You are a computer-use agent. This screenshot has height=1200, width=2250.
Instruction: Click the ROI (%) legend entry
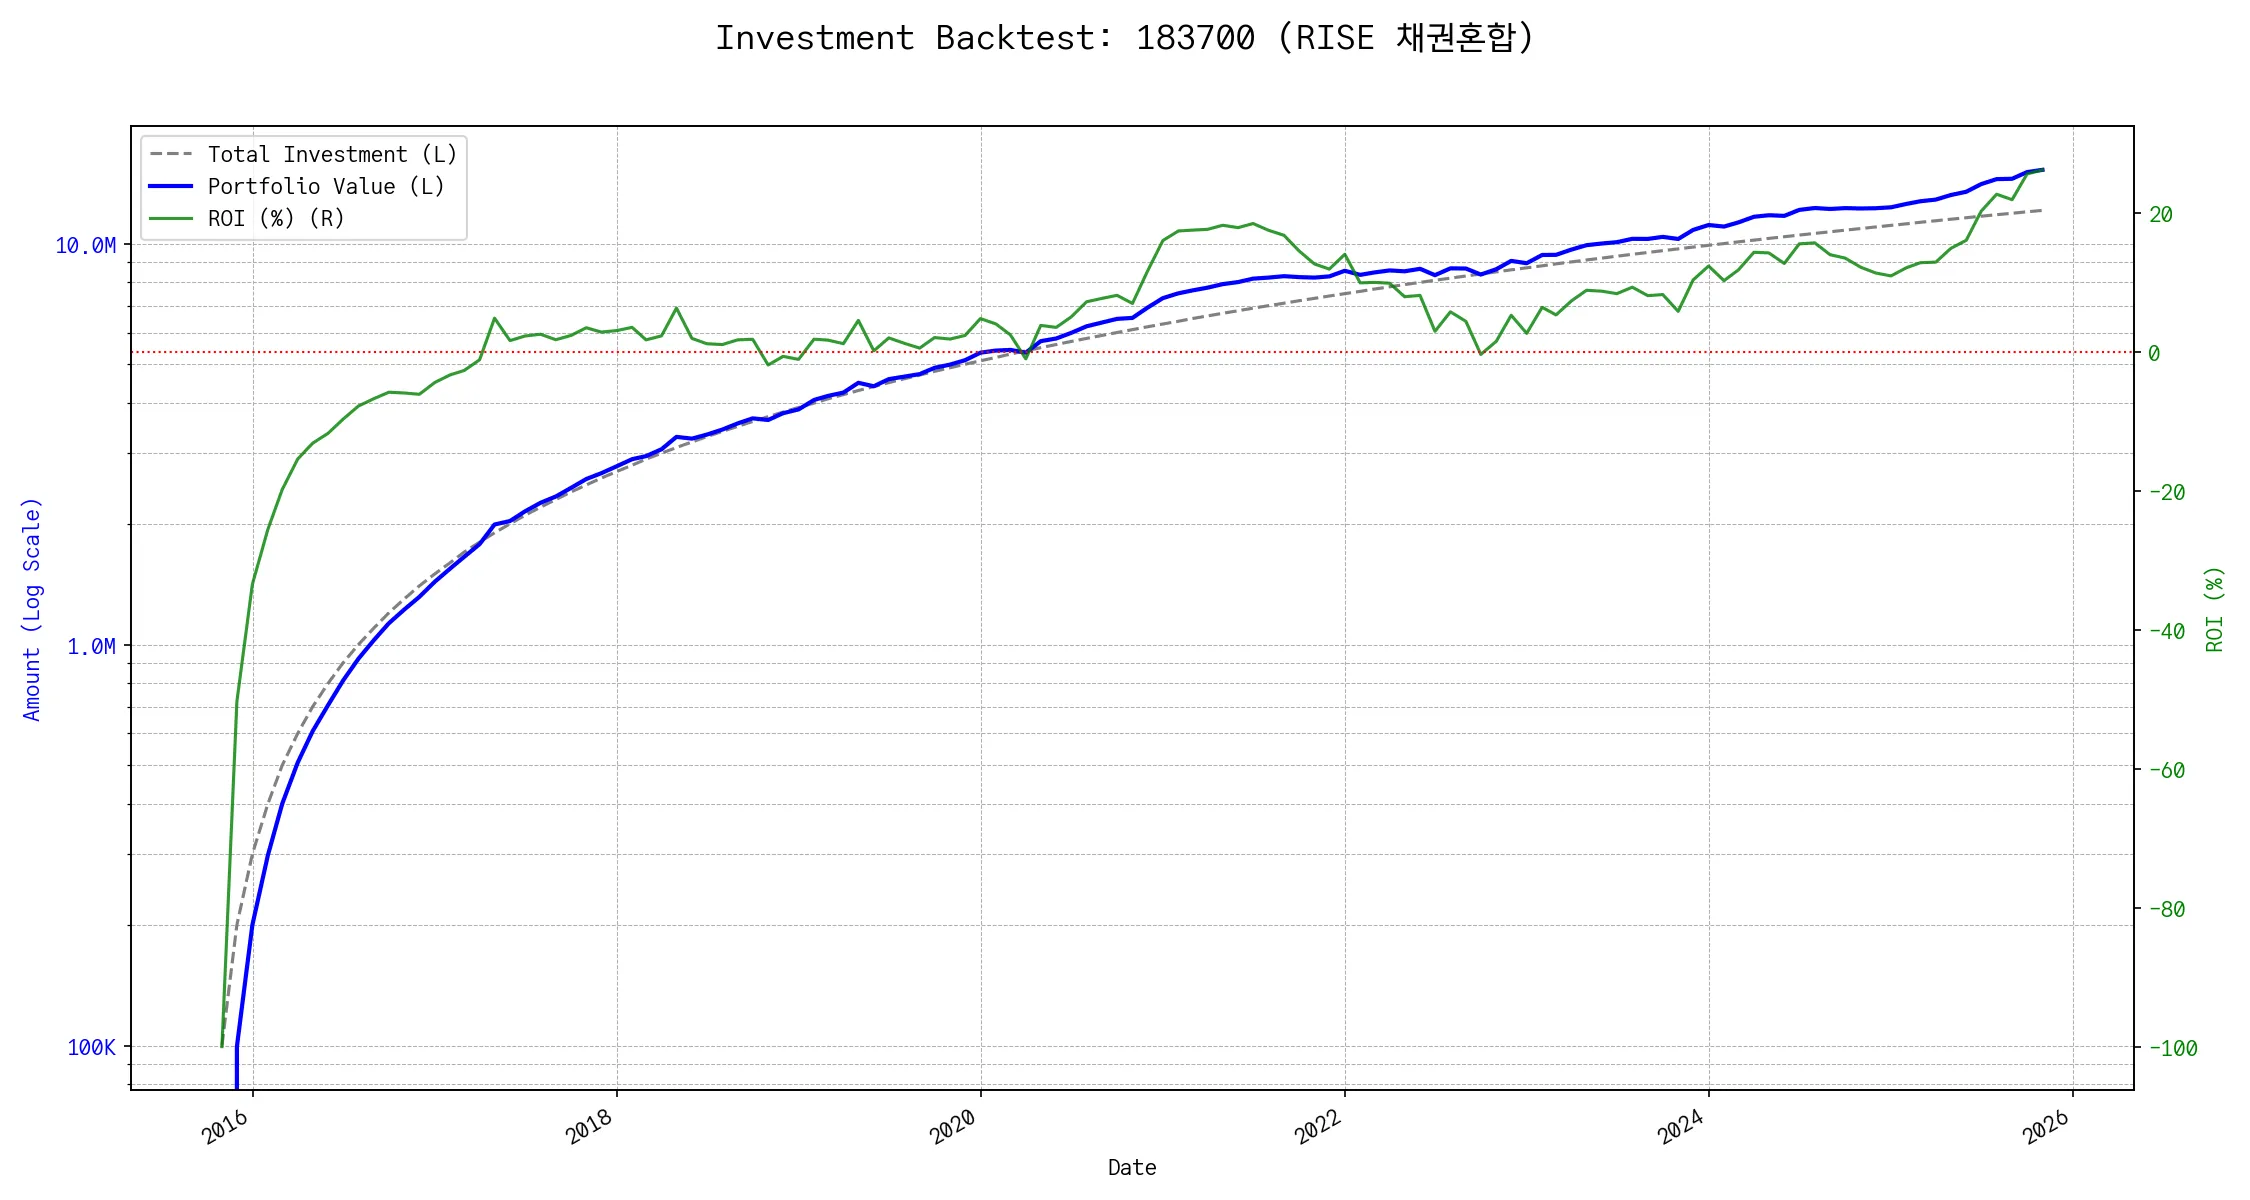(276, 218)
